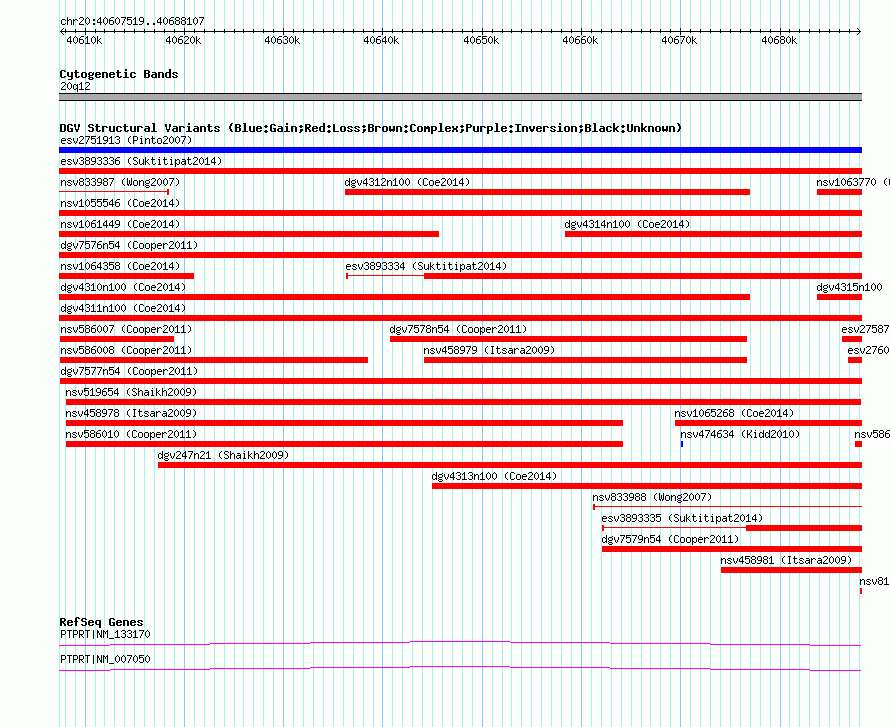Open the dgv4313n100 (Coe2014) variant label
The width and height of the screenshot is (890, 727).
(494, 476)
